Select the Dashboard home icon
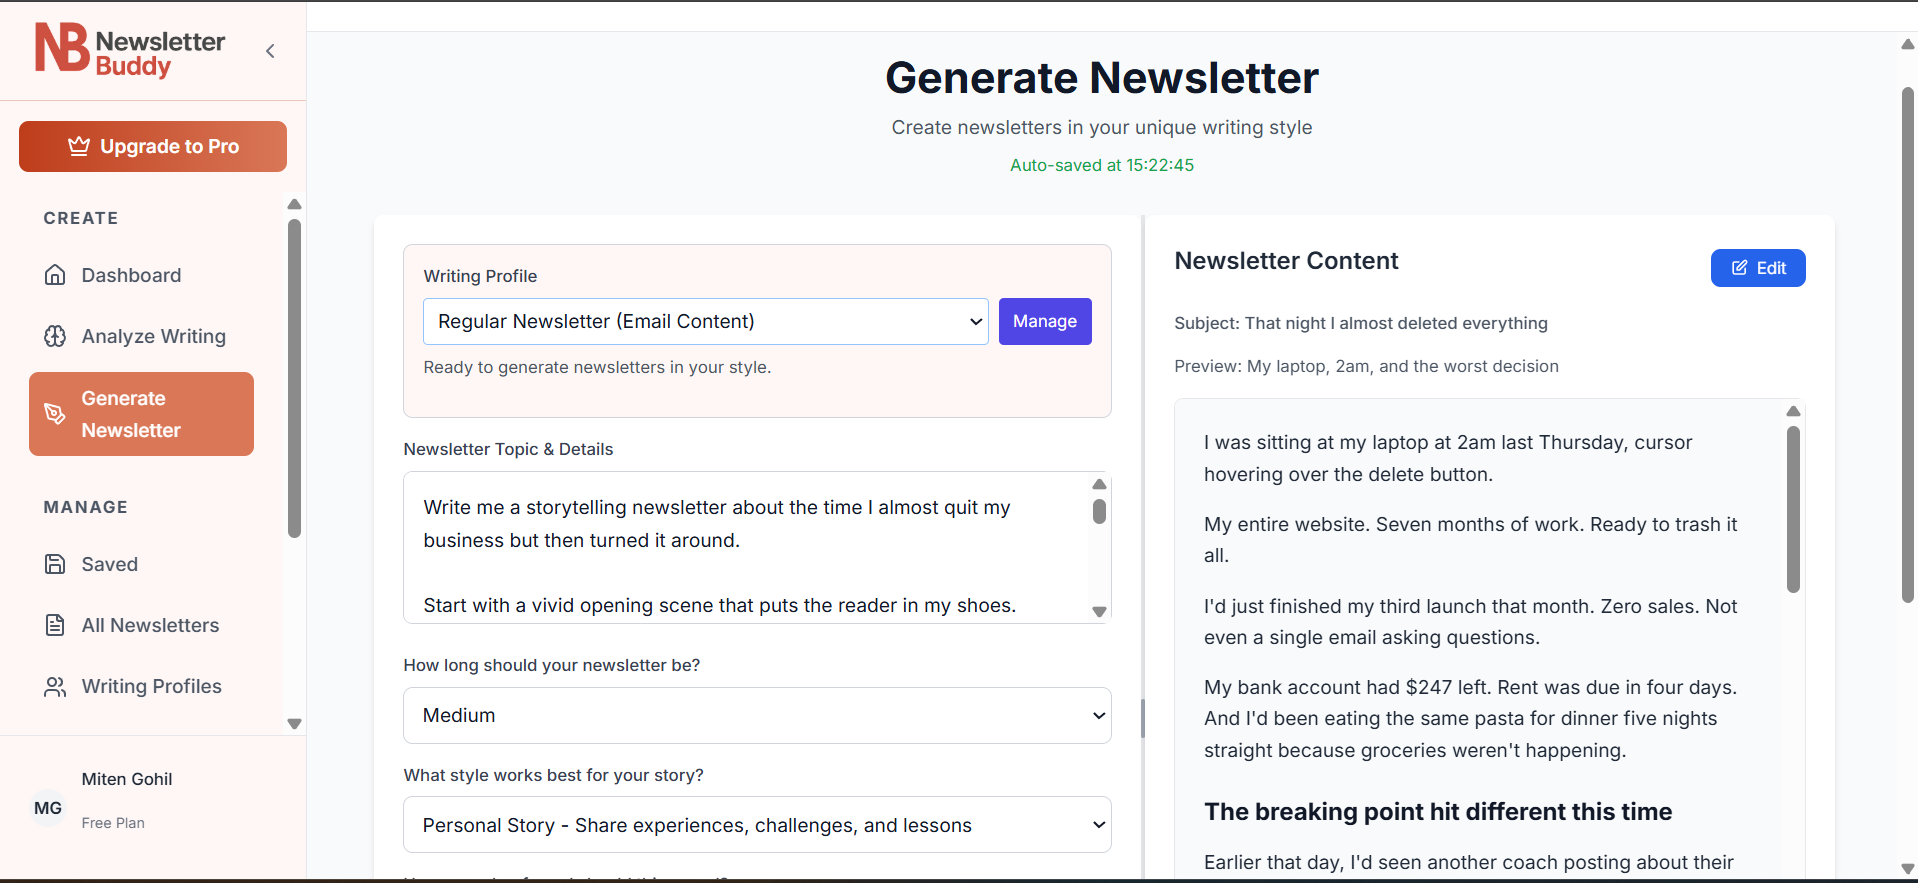Image resolution: width=1918 pixels, height=883 pixels. coord(55,275)
